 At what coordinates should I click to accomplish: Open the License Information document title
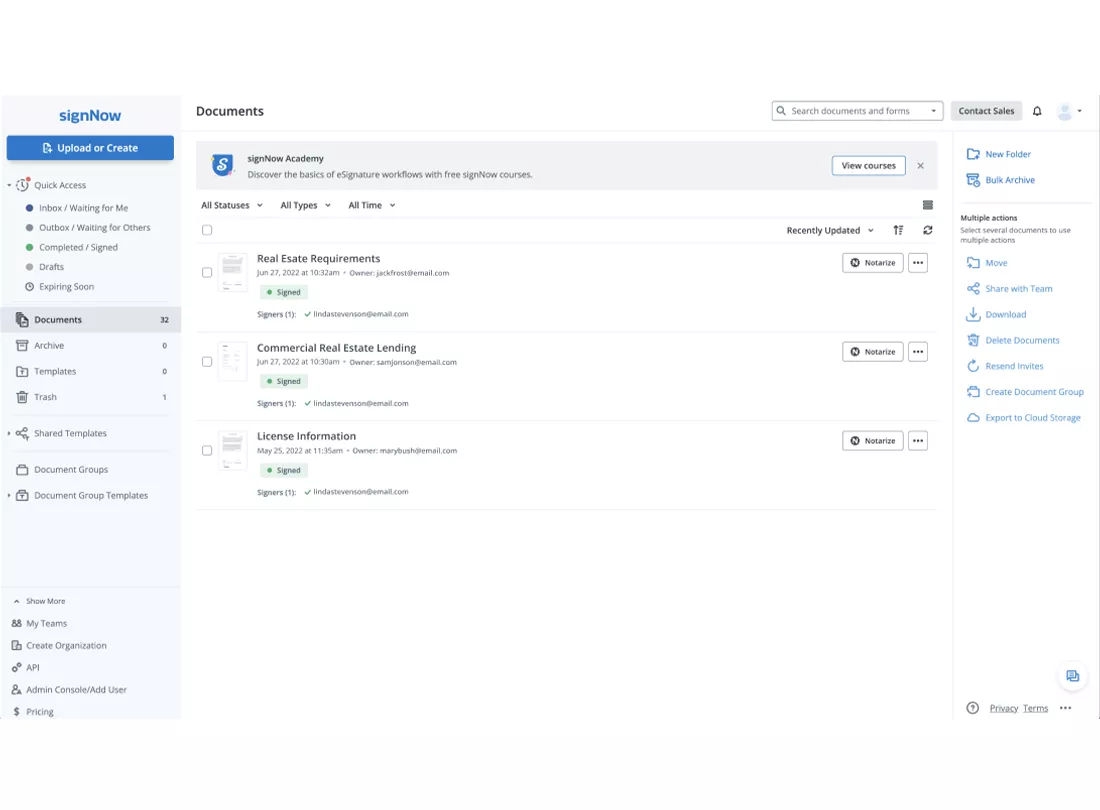[x=306, y=436]
